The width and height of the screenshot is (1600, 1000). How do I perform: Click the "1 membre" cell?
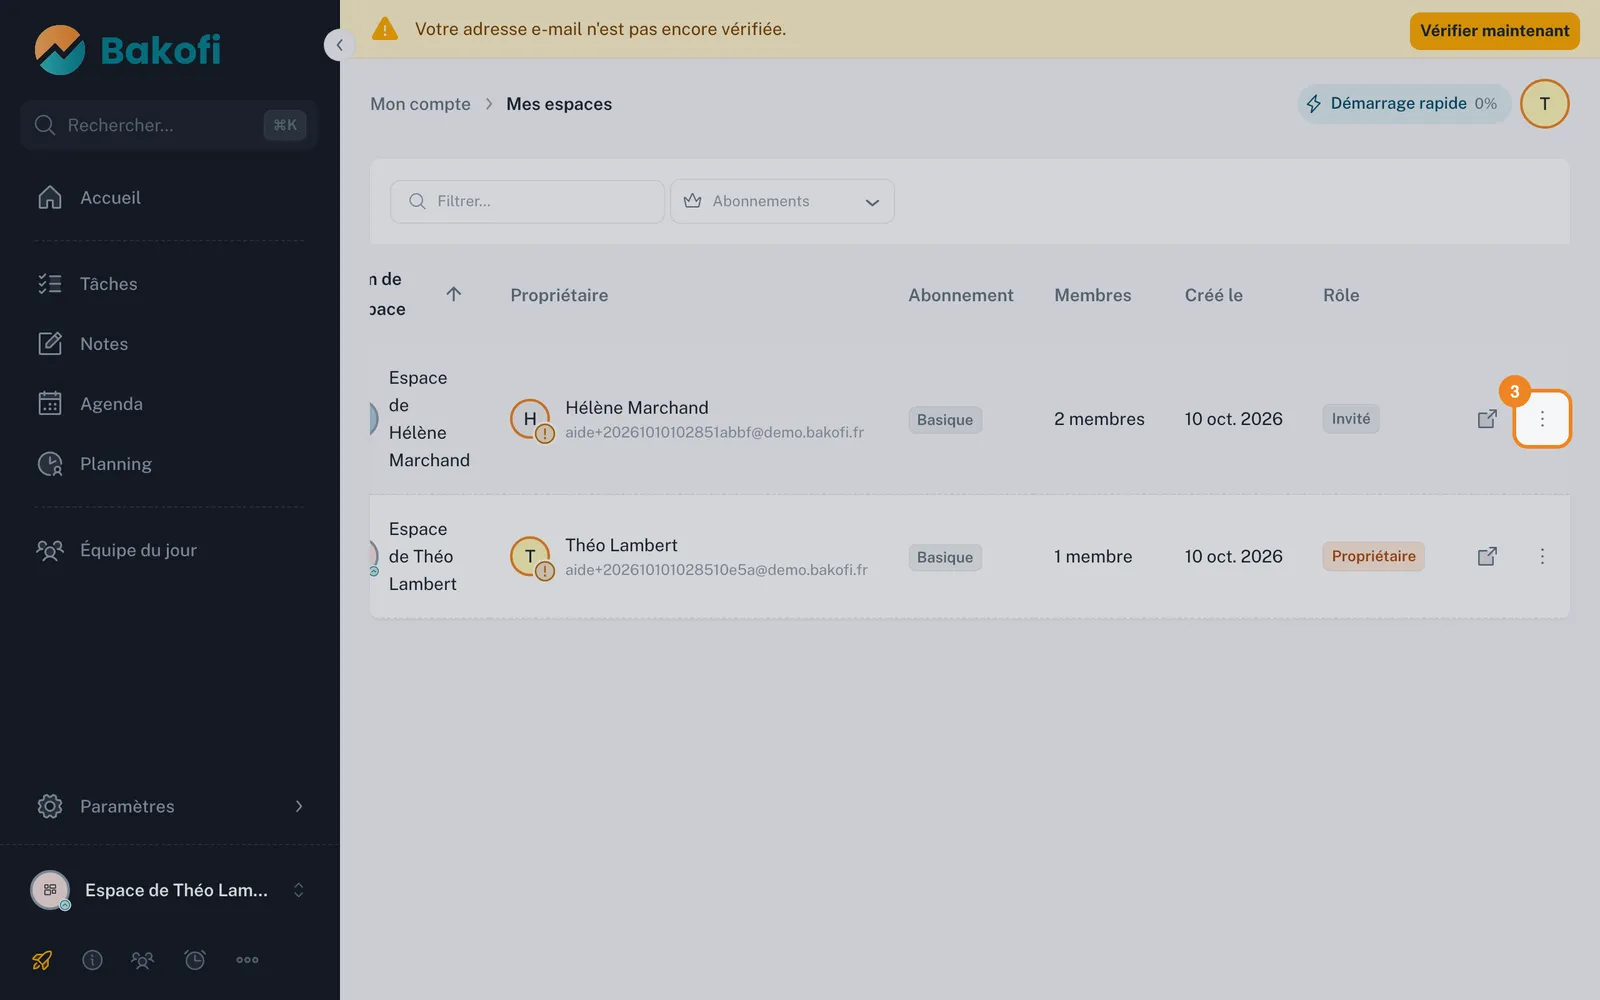point(1093,556)
